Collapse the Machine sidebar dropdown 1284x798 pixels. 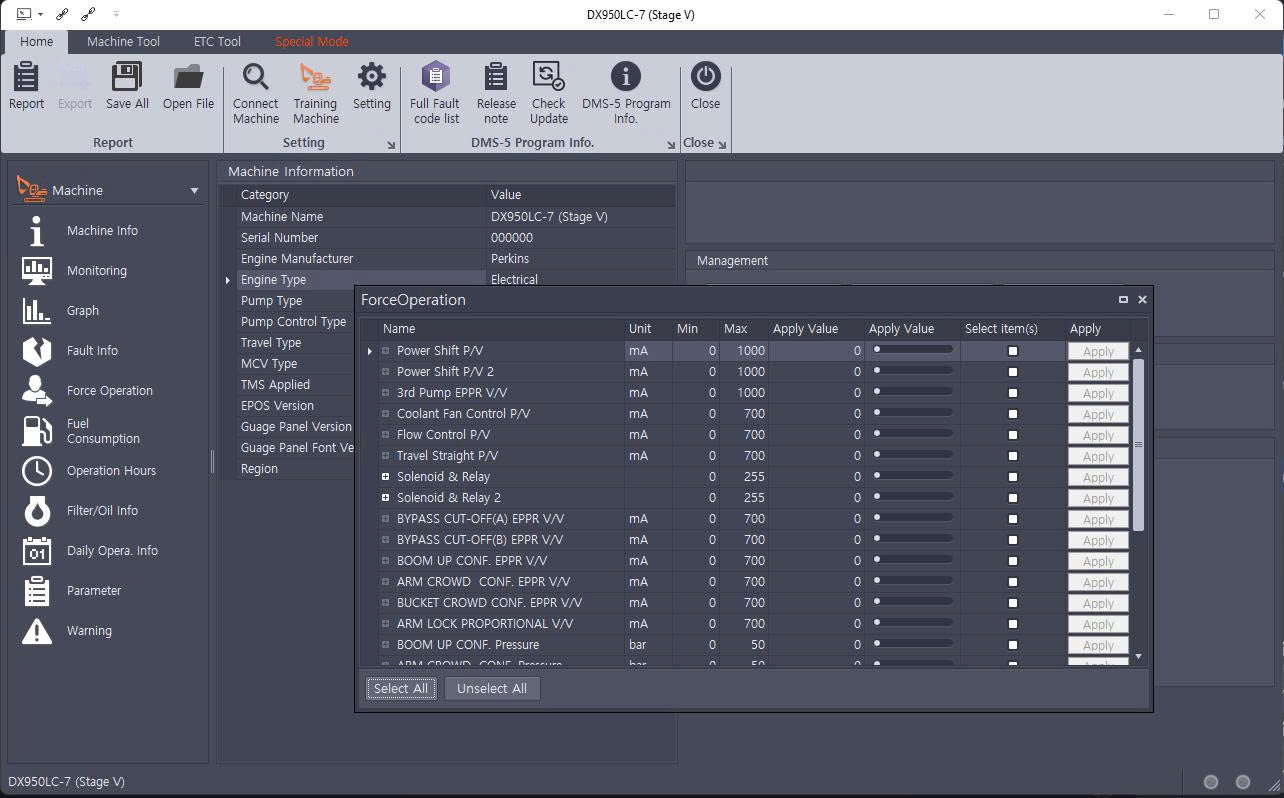tap(193, 189)
